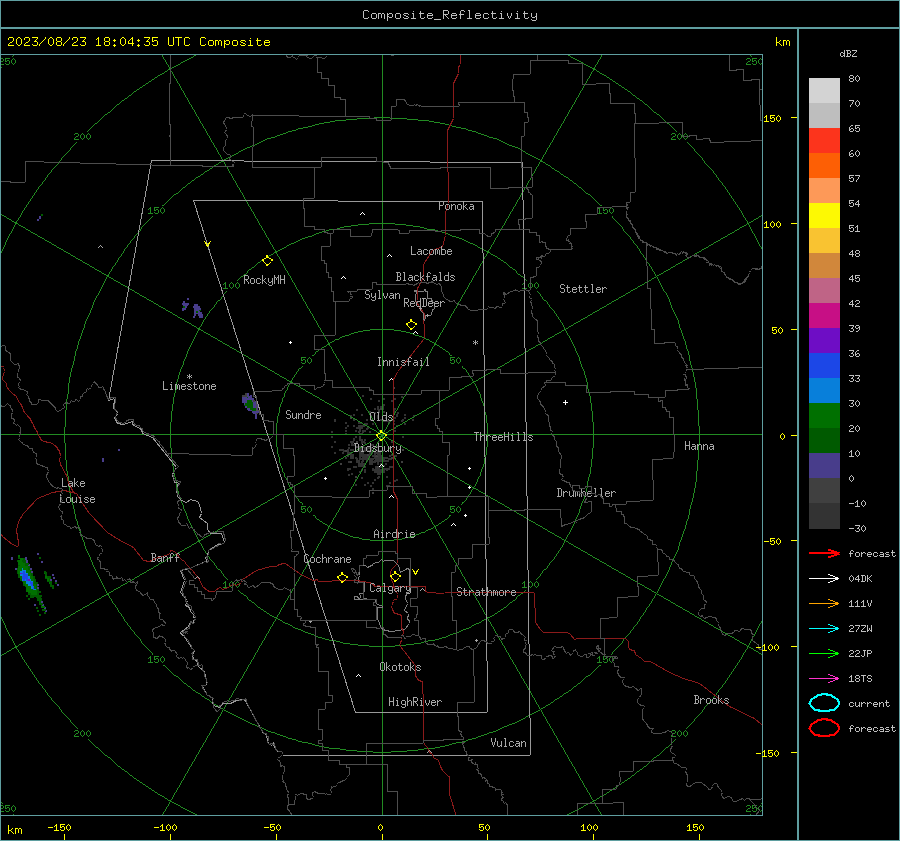Click the Brooks city label
This screenshot has width=900, height=841.
tap(711, 700)
